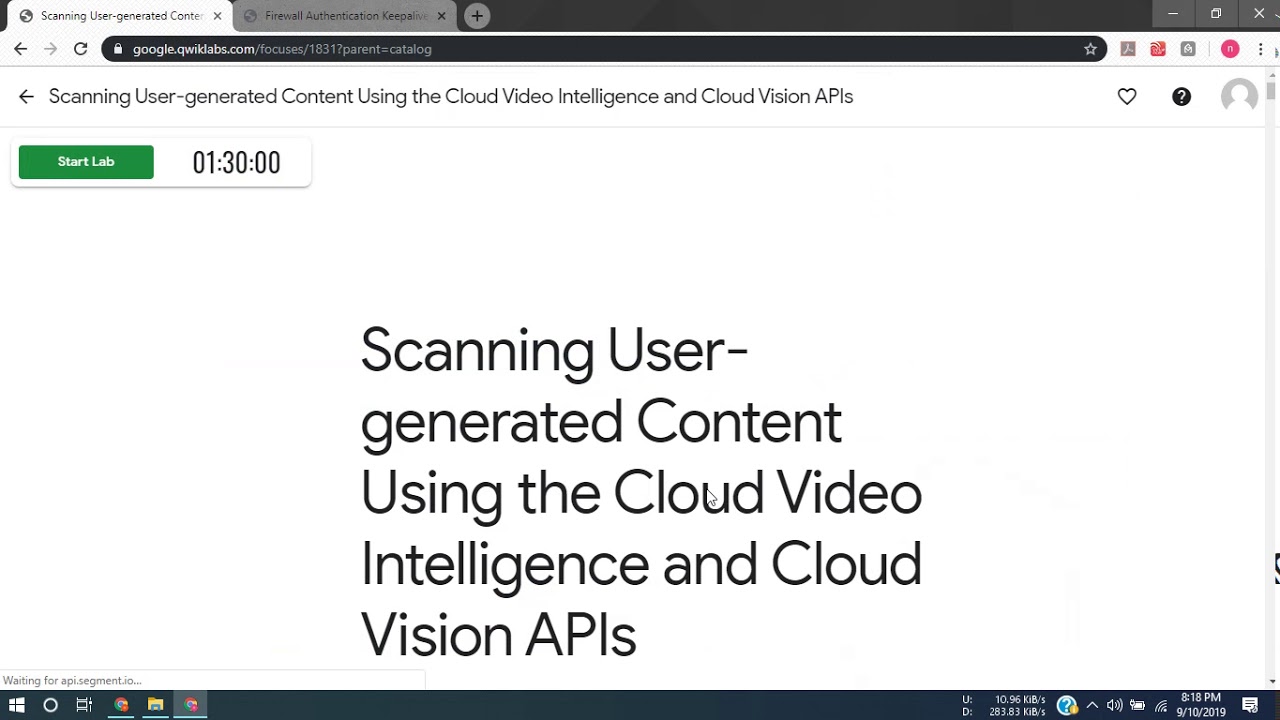Open the Chrome profile 'n' avatar

point(1230,48)
